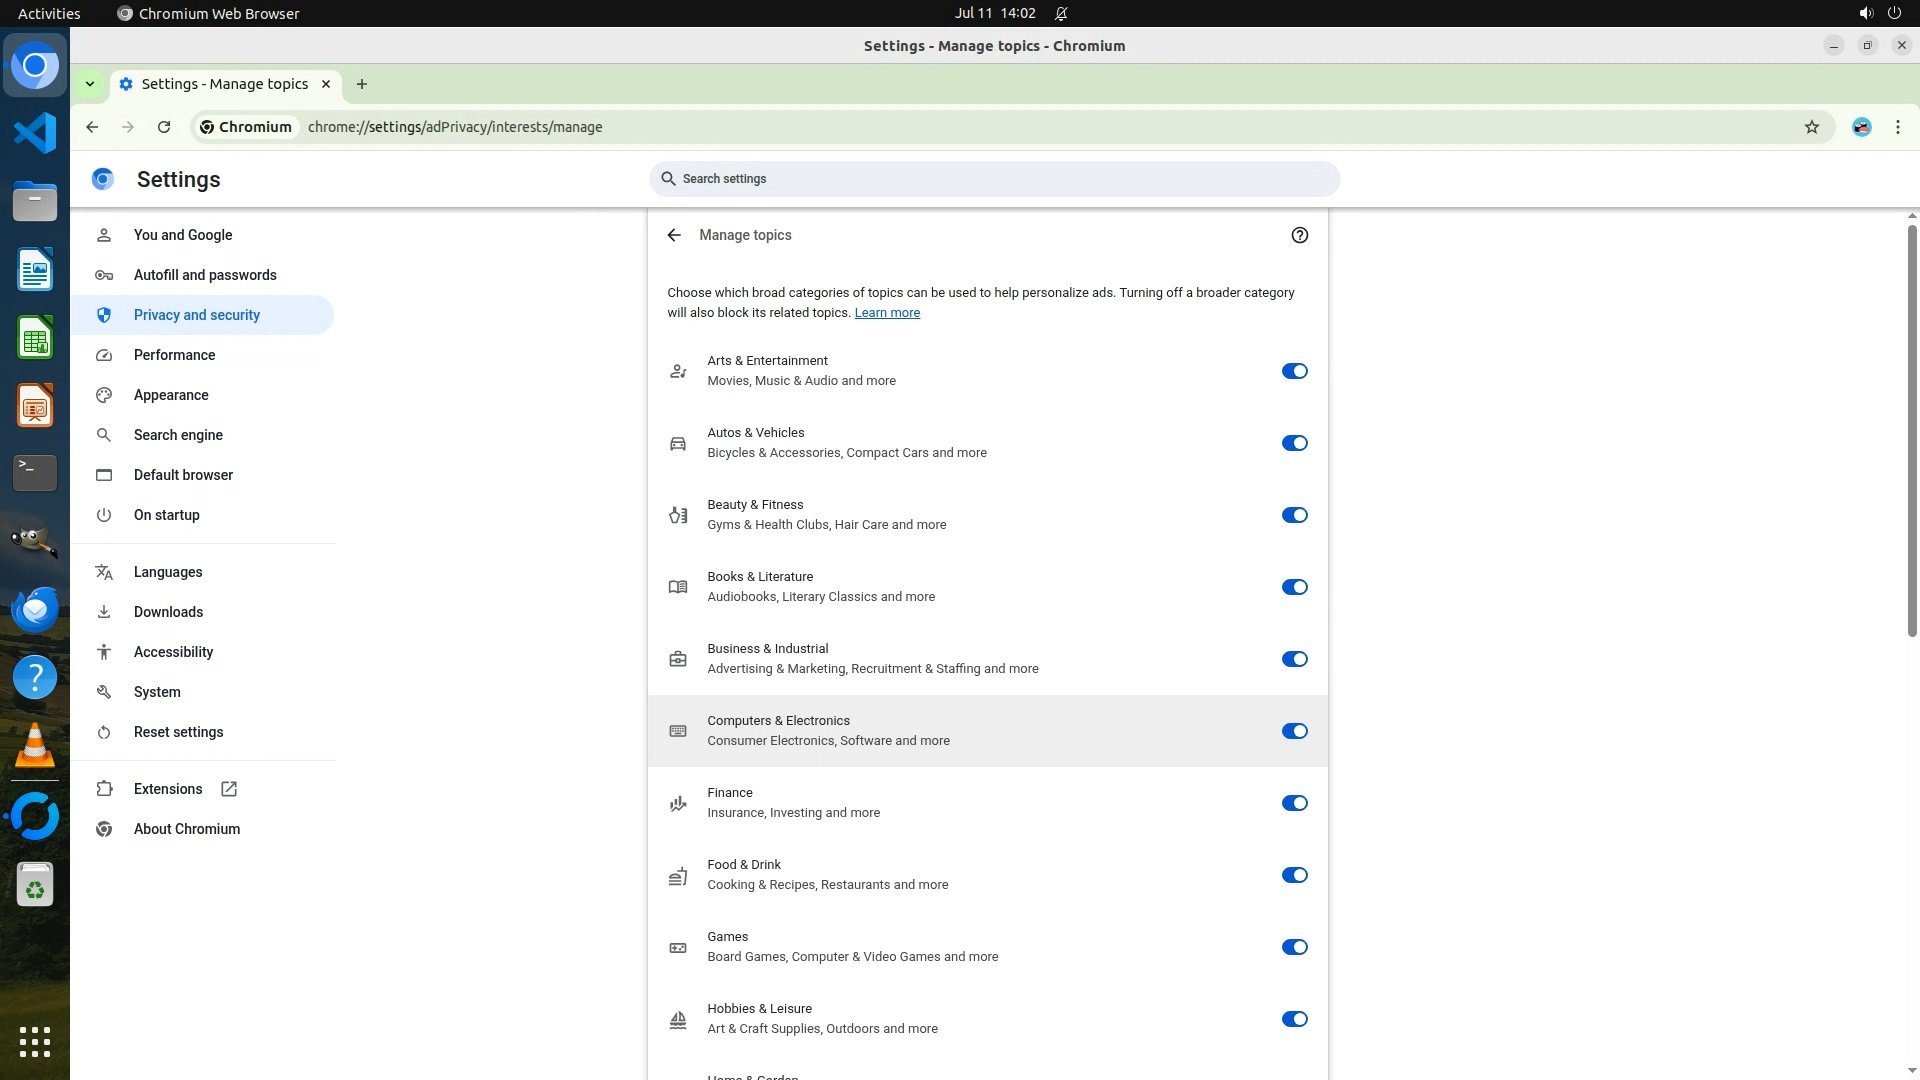
Task: Switch off the Books & Literature topic
Action: (1294, 587)
